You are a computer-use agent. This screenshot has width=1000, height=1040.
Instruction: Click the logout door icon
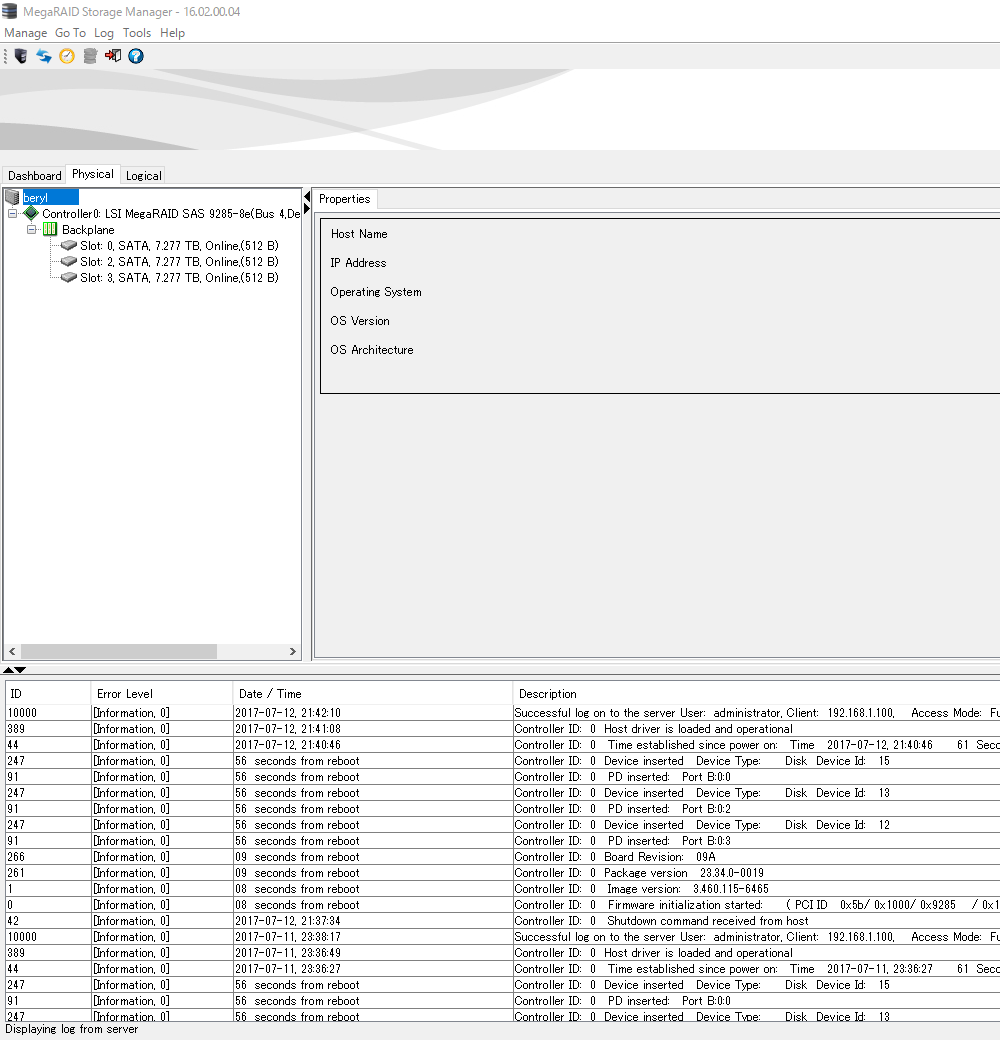113,56
